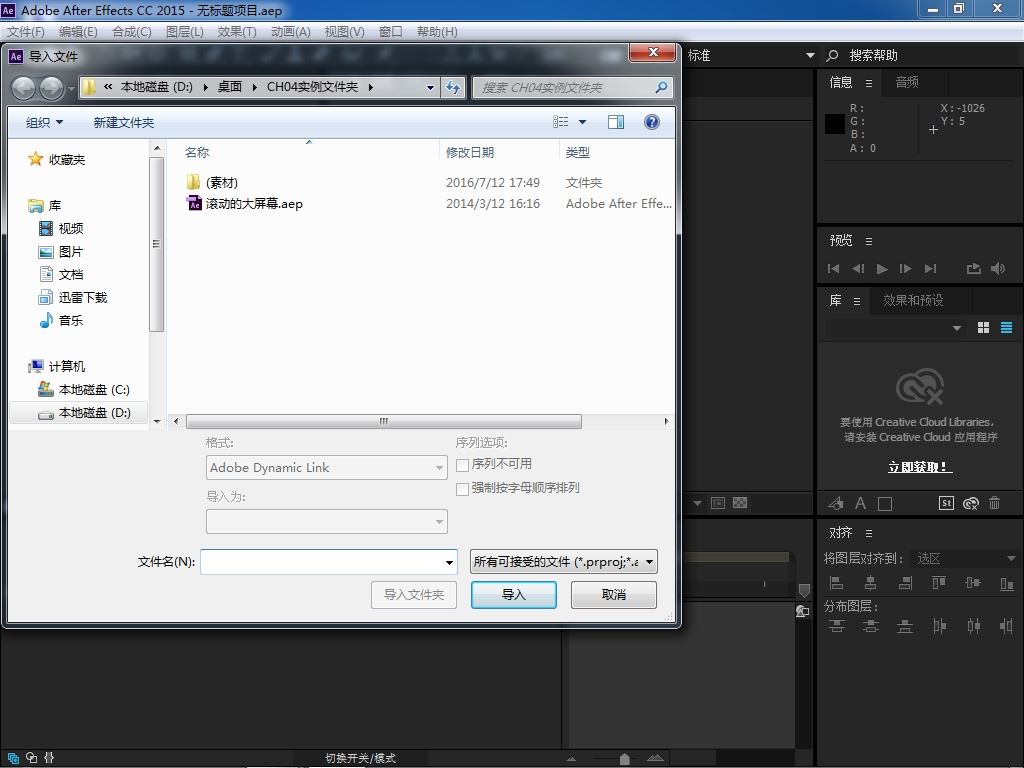
Task: Align layers to right edge
Action: (x=905, y=583)
